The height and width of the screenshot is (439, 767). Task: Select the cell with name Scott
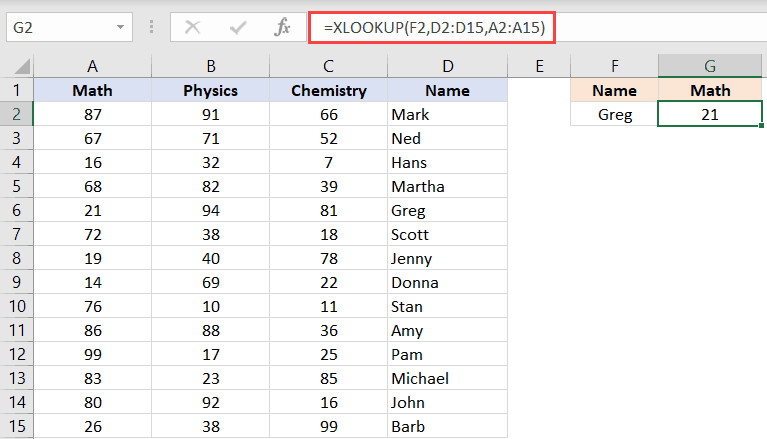pyautogui.click(x=448, y=234)
